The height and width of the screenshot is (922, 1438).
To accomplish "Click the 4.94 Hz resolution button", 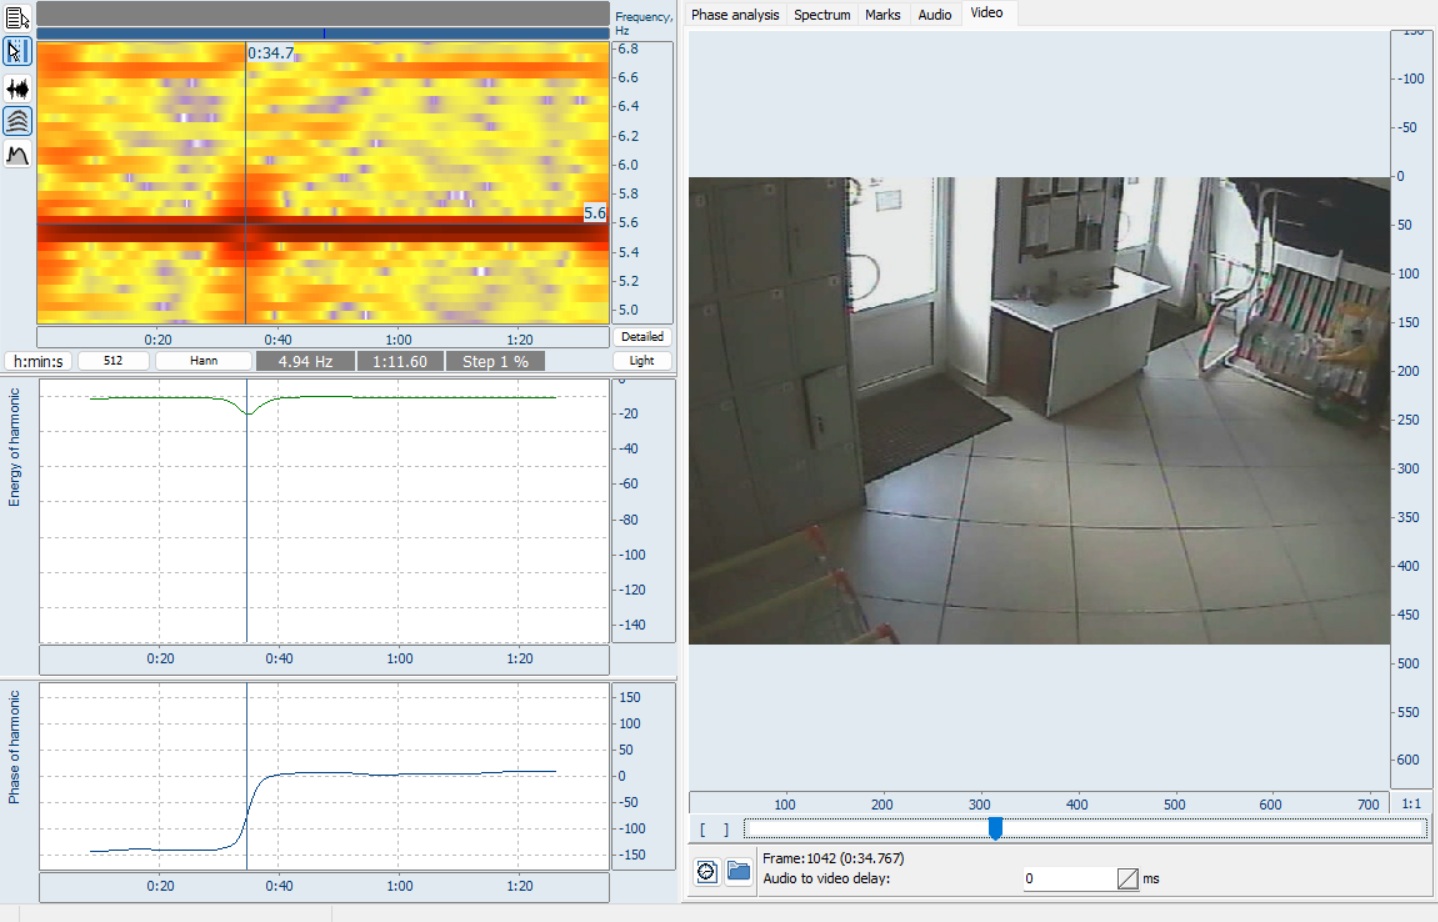I will [304, 361].
